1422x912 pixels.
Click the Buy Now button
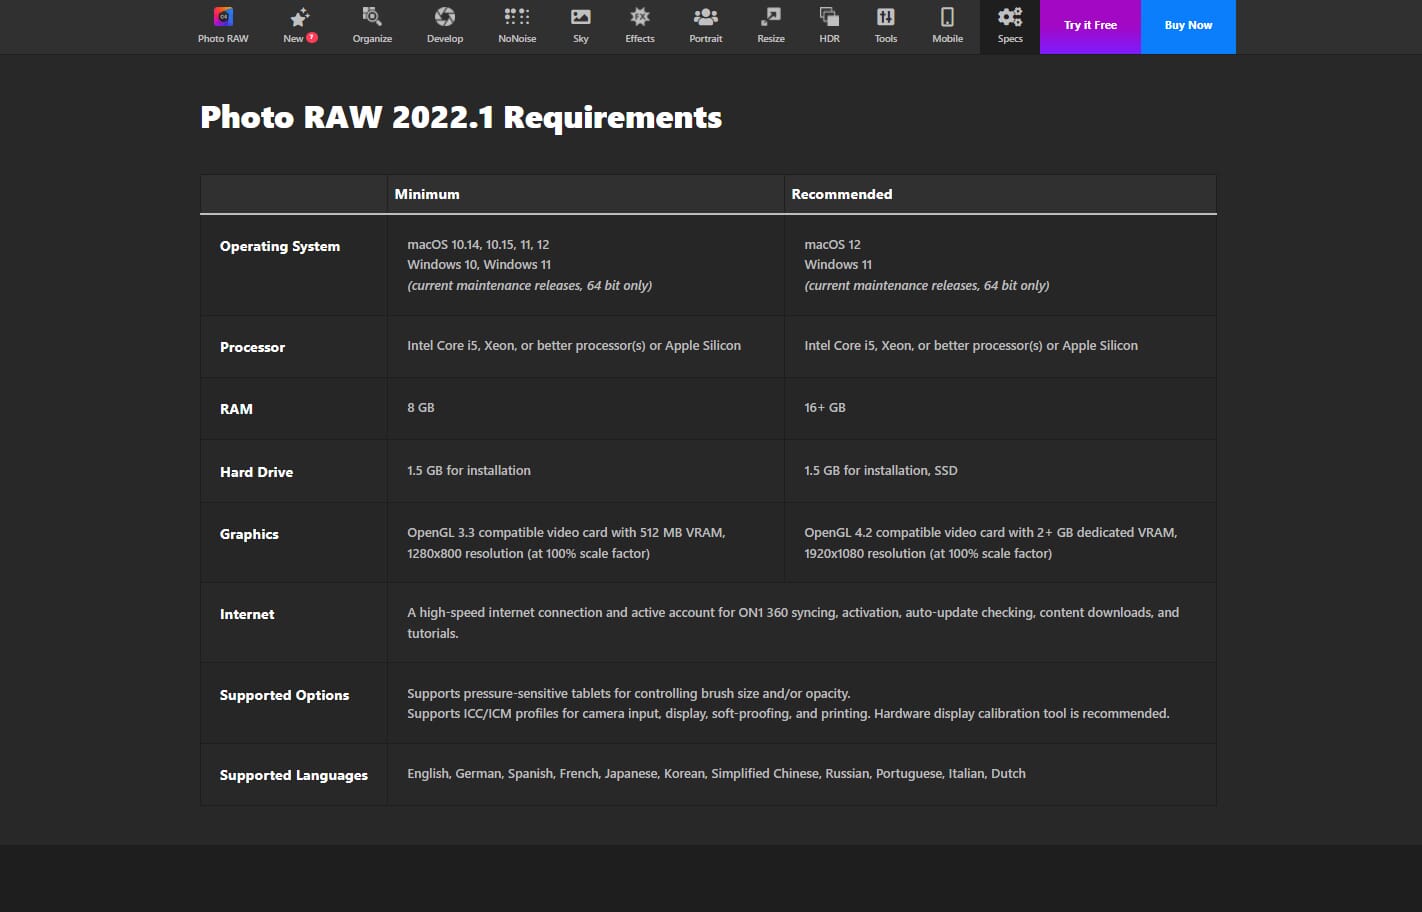pos(1188,26)
